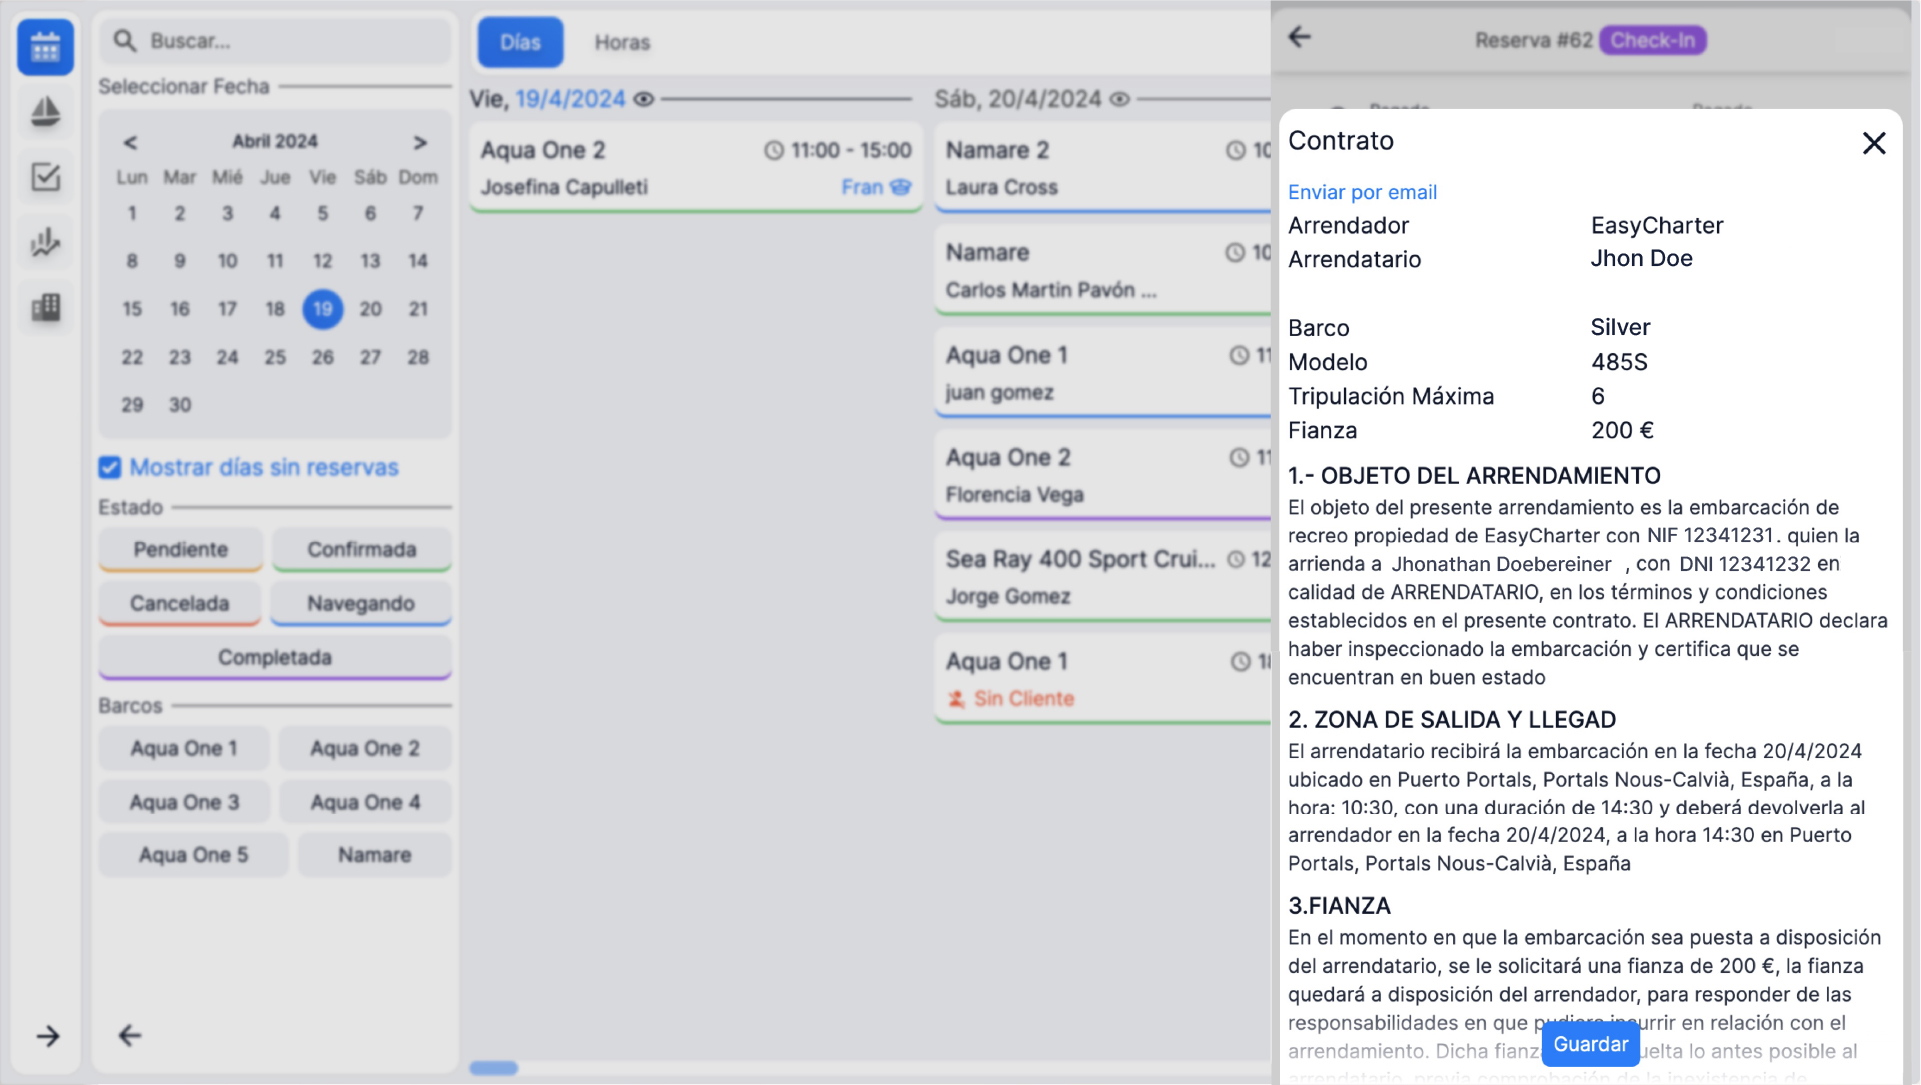Toggle Mostrar días sin reservas checkbox
This screenshot has height=1085, width=1921.
pyautogui.click(x=110, y=467)
